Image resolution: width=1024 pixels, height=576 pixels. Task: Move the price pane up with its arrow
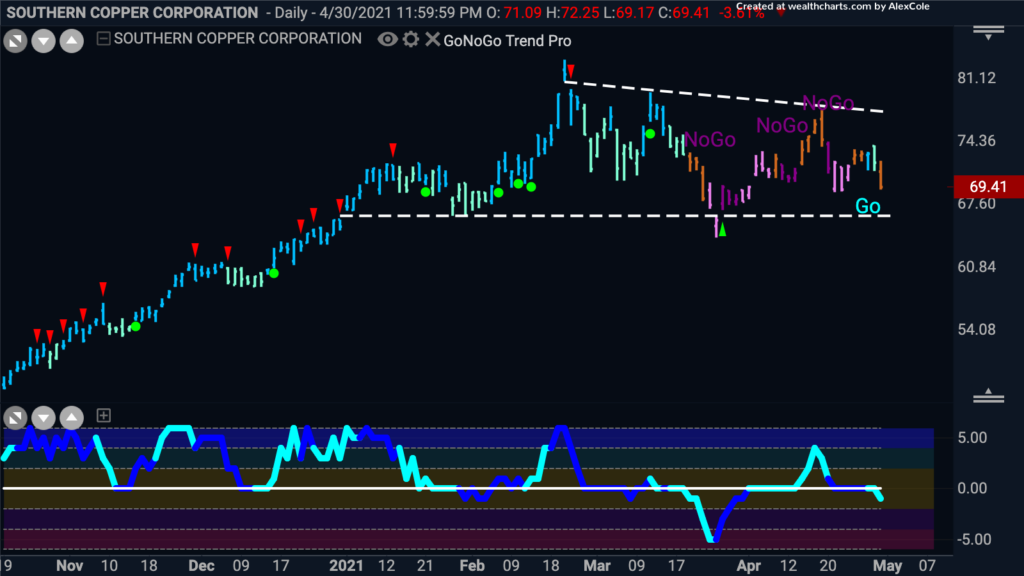click(x=72, y=41)
